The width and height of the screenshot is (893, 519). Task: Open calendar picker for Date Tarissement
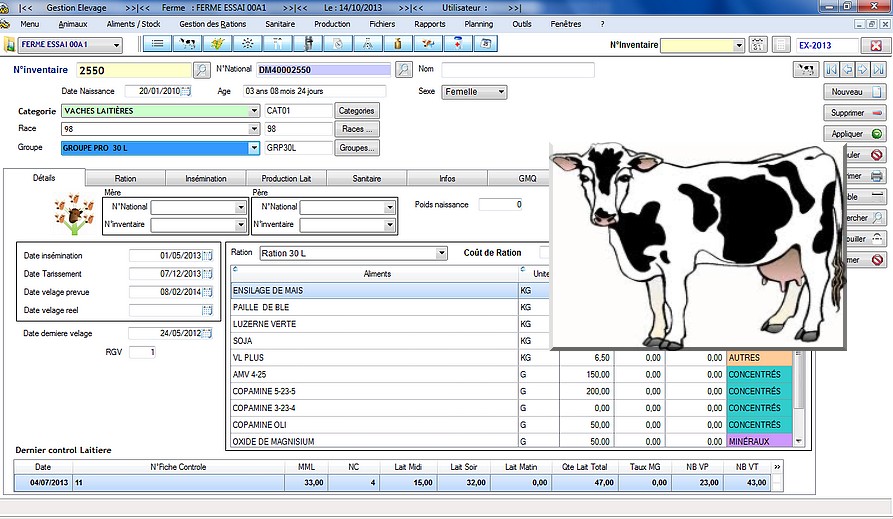pos(208,273)
